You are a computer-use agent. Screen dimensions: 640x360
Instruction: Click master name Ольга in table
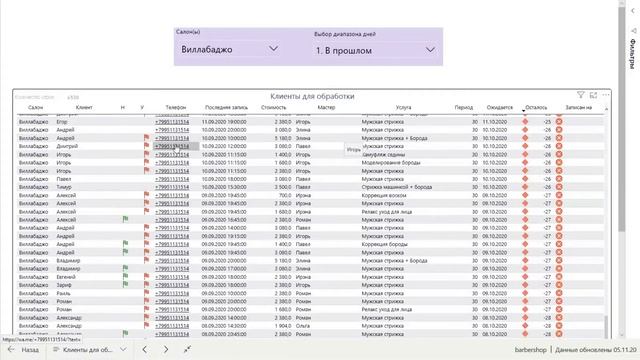point(303,326)
